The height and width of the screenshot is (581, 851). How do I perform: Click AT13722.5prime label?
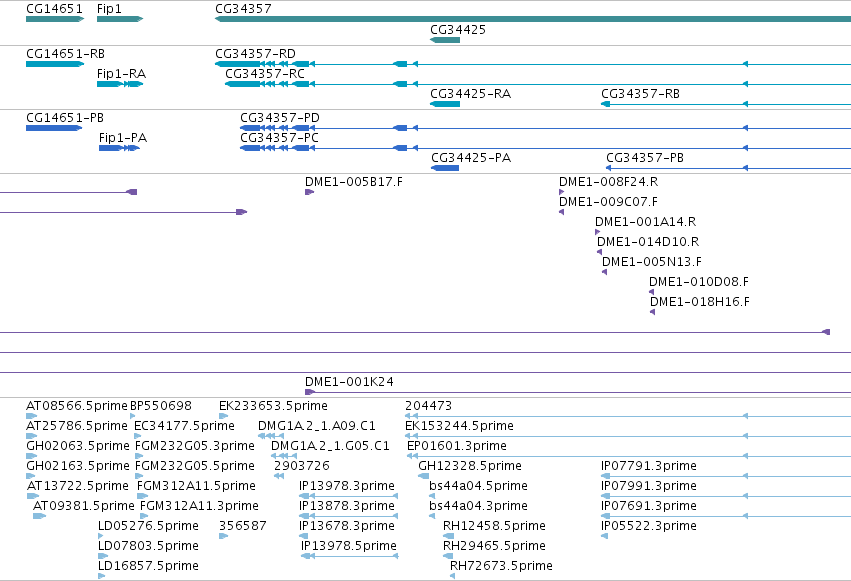(78, 486)
